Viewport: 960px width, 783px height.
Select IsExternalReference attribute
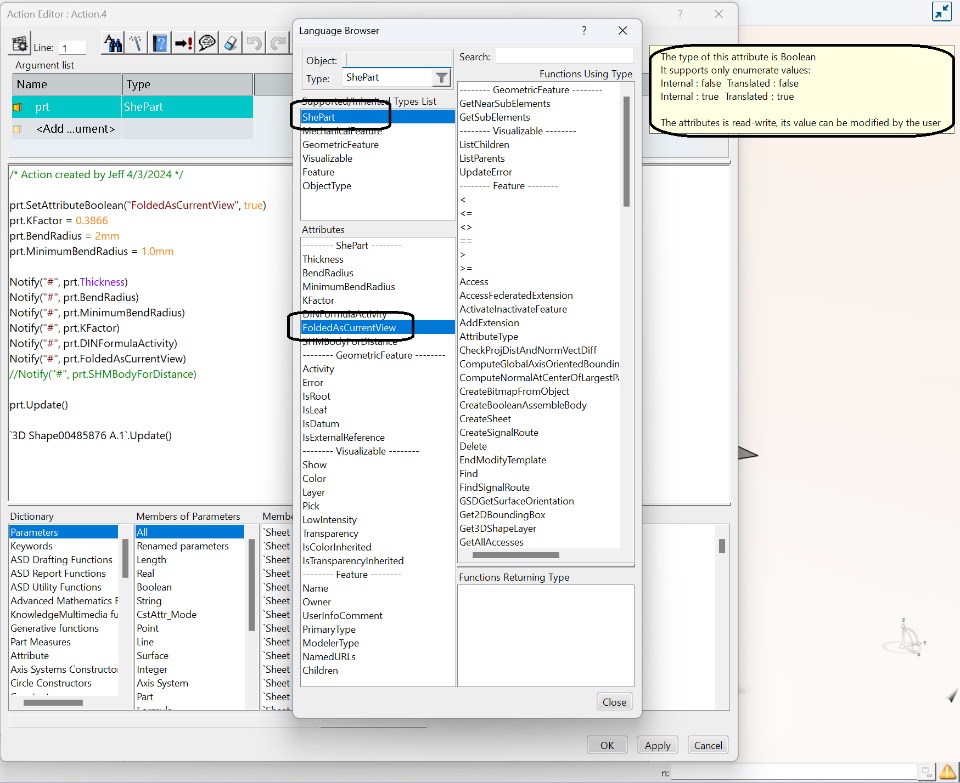tap(343, 437)
